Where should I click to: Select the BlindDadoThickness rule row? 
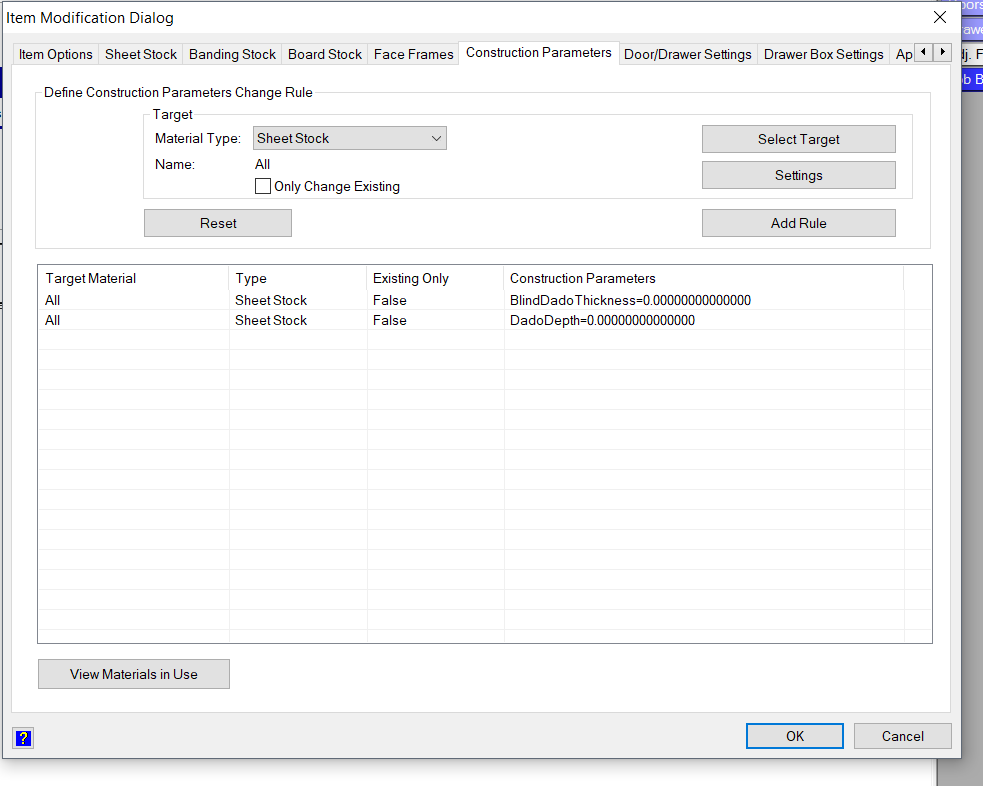[x=630, y=300]
